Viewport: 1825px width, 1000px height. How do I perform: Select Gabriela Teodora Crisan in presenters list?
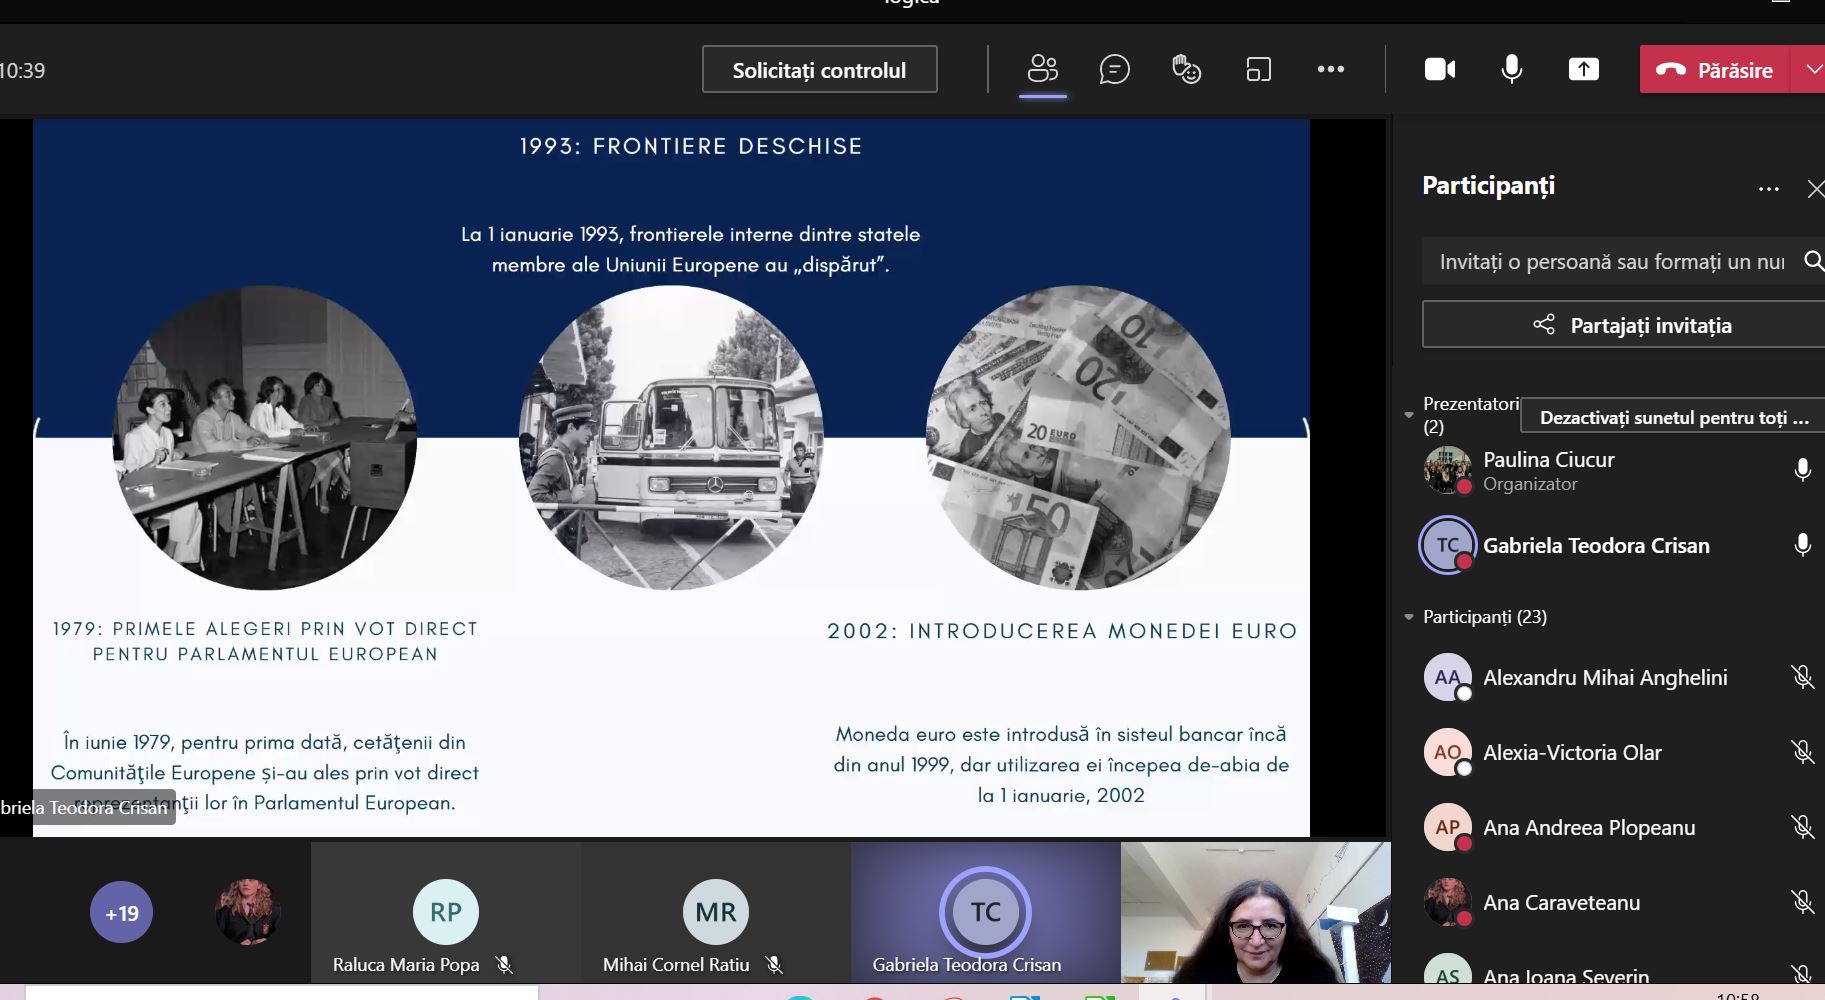coord(1595,546)
